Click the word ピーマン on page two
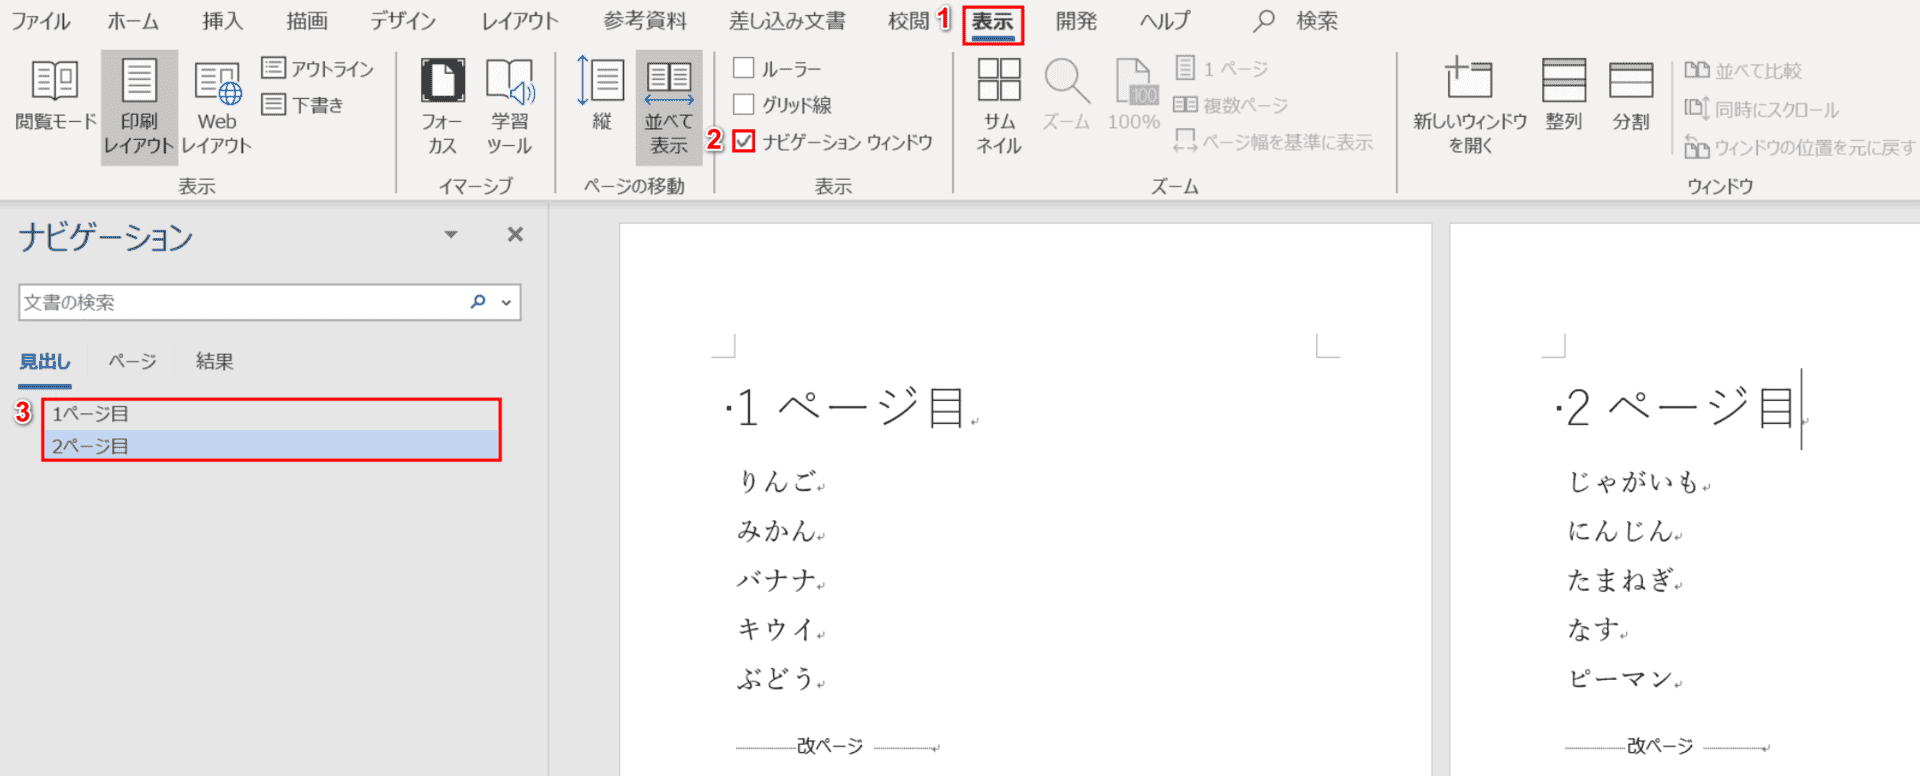Image resolution: width=1920 pixels, height=776 pixels. pyautogui.click(x=1620, y=679)
